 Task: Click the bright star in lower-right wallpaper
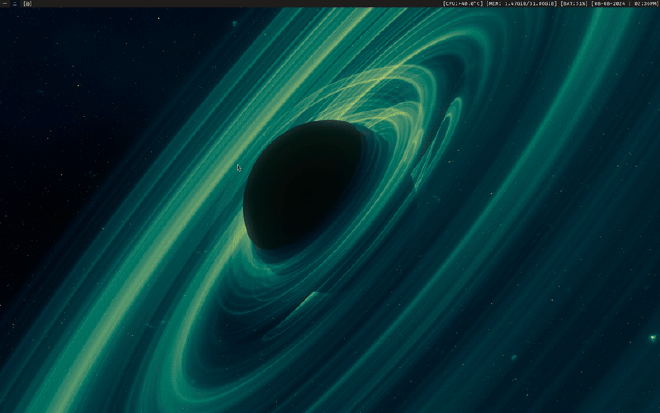[513, 357]
